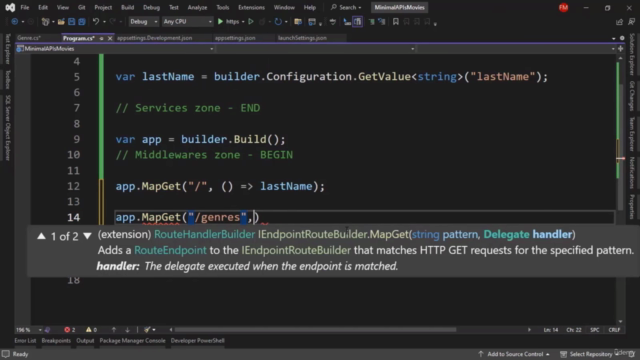The image size is (640, 360).
Task: Show previous overload with up triangle
Action: (41, 236)
